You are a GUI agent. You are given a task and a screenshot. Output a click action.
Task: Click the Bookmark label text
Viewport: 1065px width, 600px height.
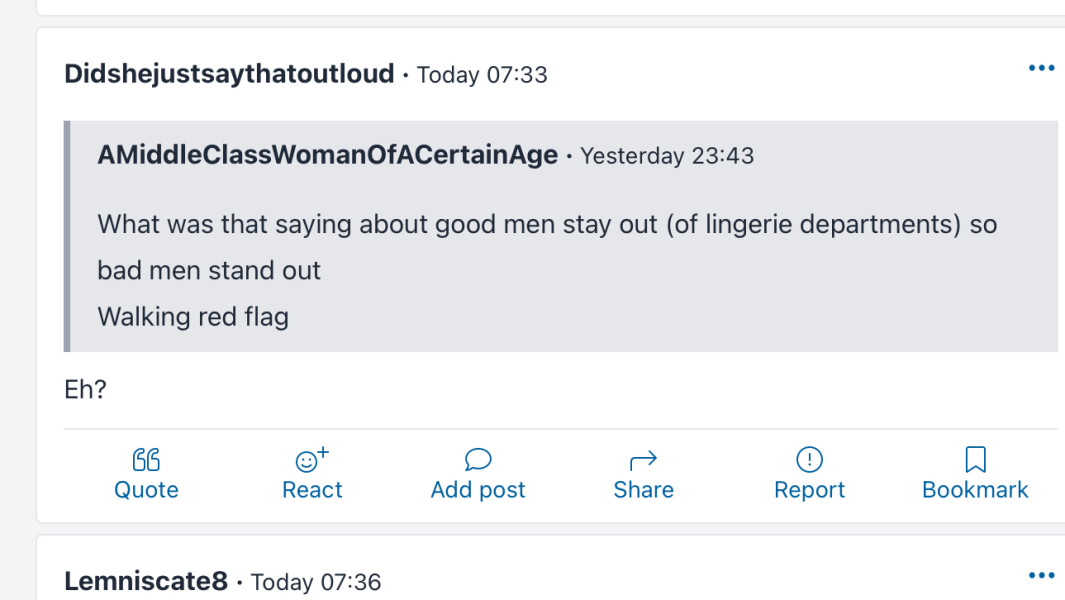(x=975, y=490)
